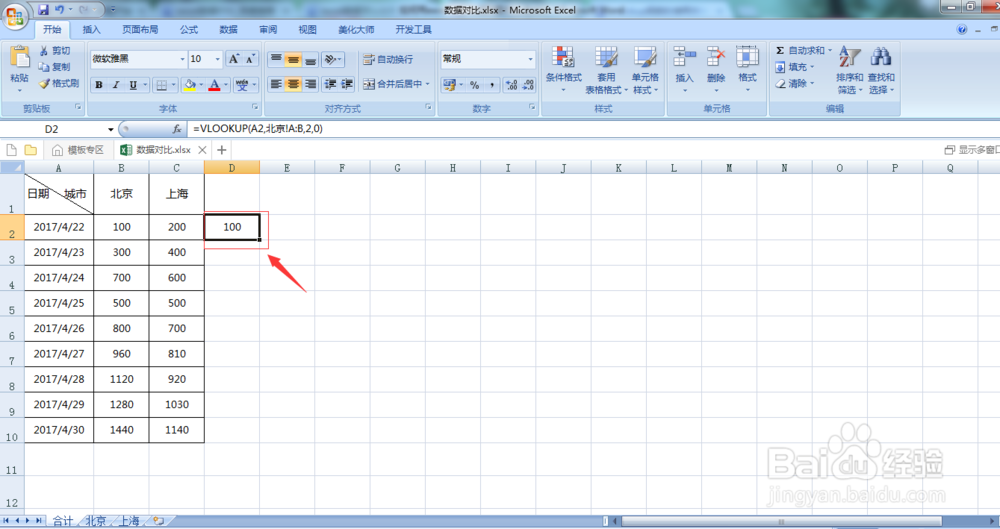Image resolution: width=1000 pixels, height=529 pixels.
Task: Apply red font color
Action: point(214,85)
